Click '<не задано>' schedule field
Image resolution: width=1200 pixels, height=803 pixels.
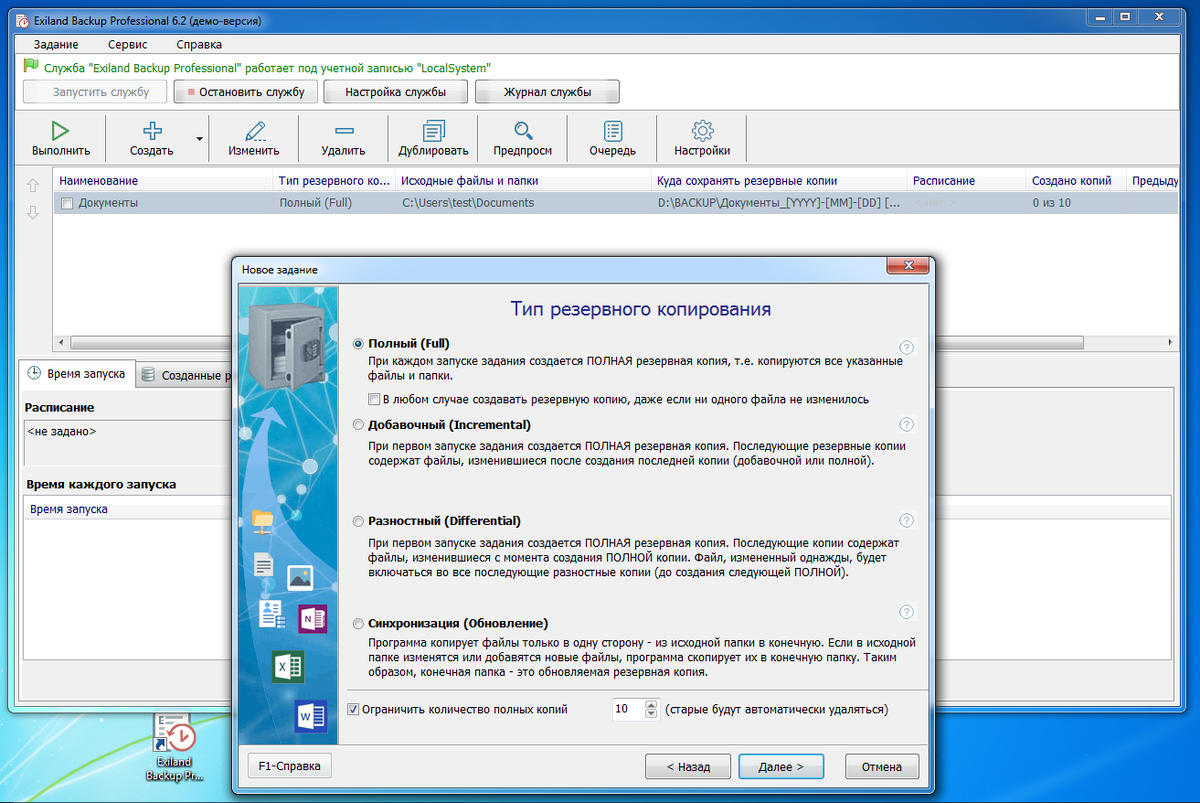[125, 440]
